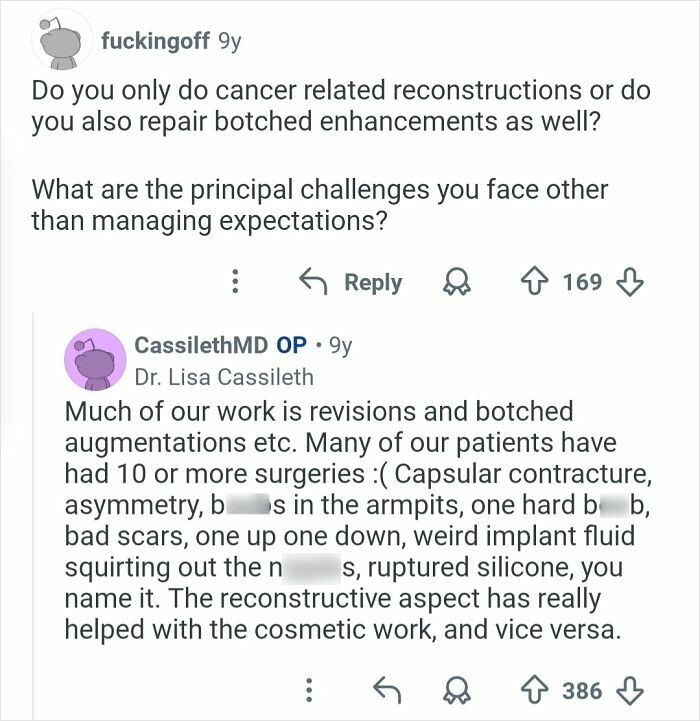Click the OP badge next to CassilethMD

coord(291,345)
